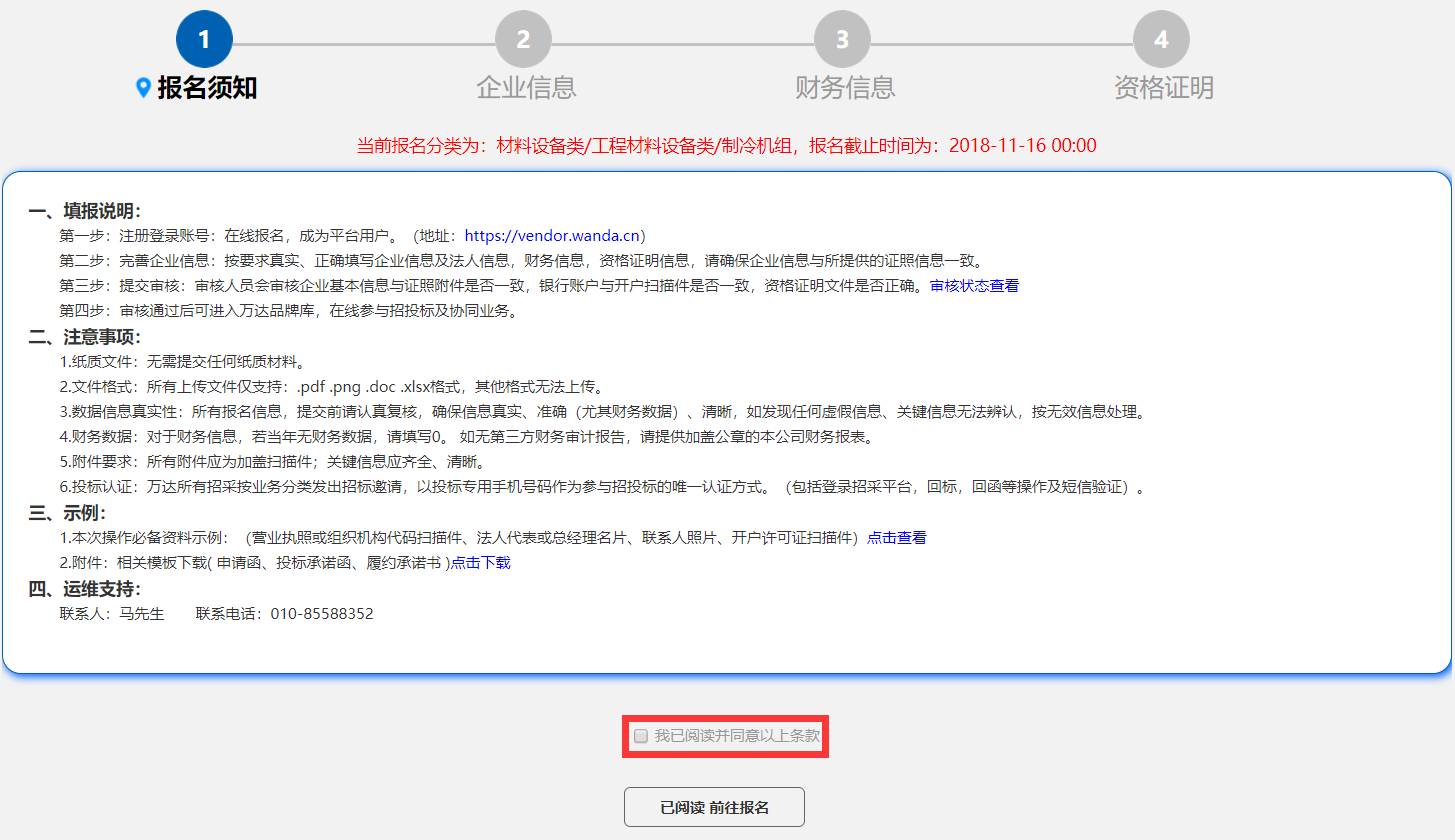
Task: Click the 3.数据信息真实性 note line
Action: (x=602, y=412)
